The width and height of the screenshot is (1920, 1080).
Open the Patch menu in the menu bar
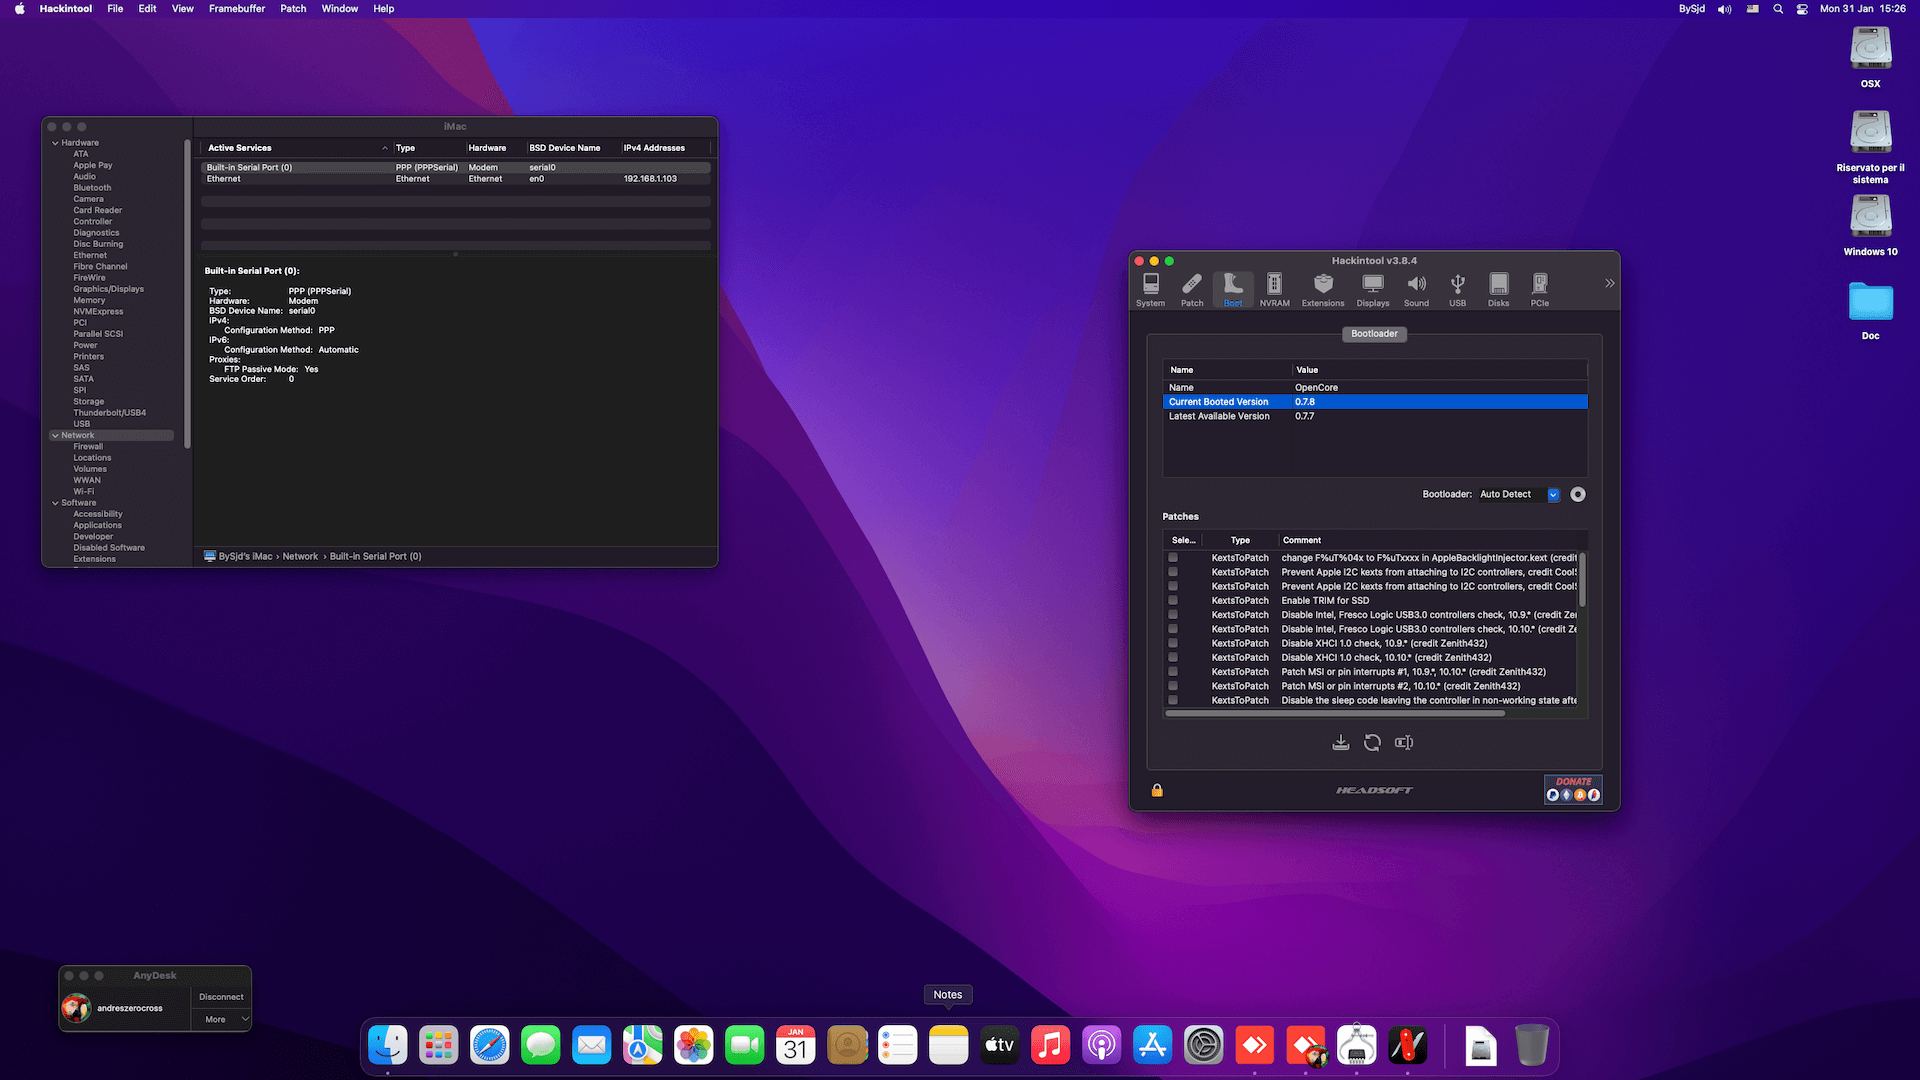point(293,9)
